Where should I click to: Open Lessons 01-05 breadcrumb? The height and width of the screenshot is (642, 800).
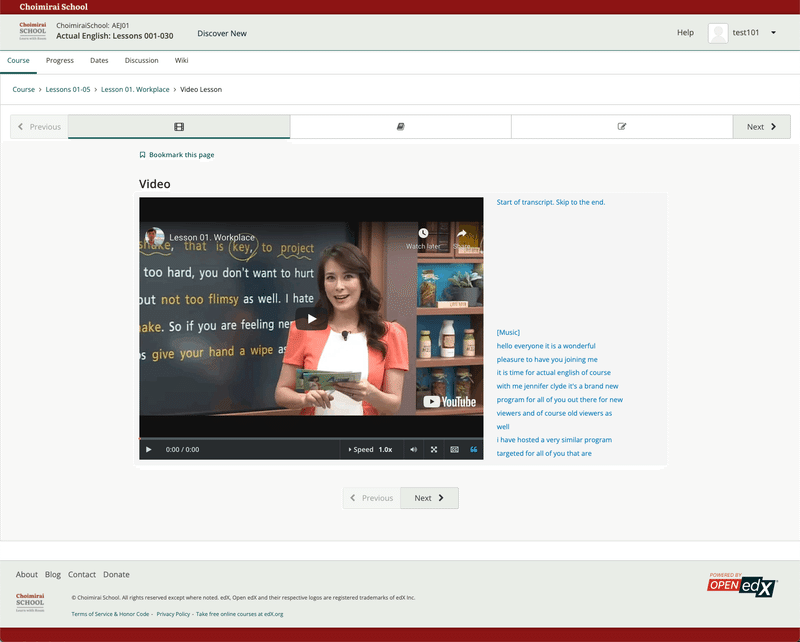[x=68, y=89]
